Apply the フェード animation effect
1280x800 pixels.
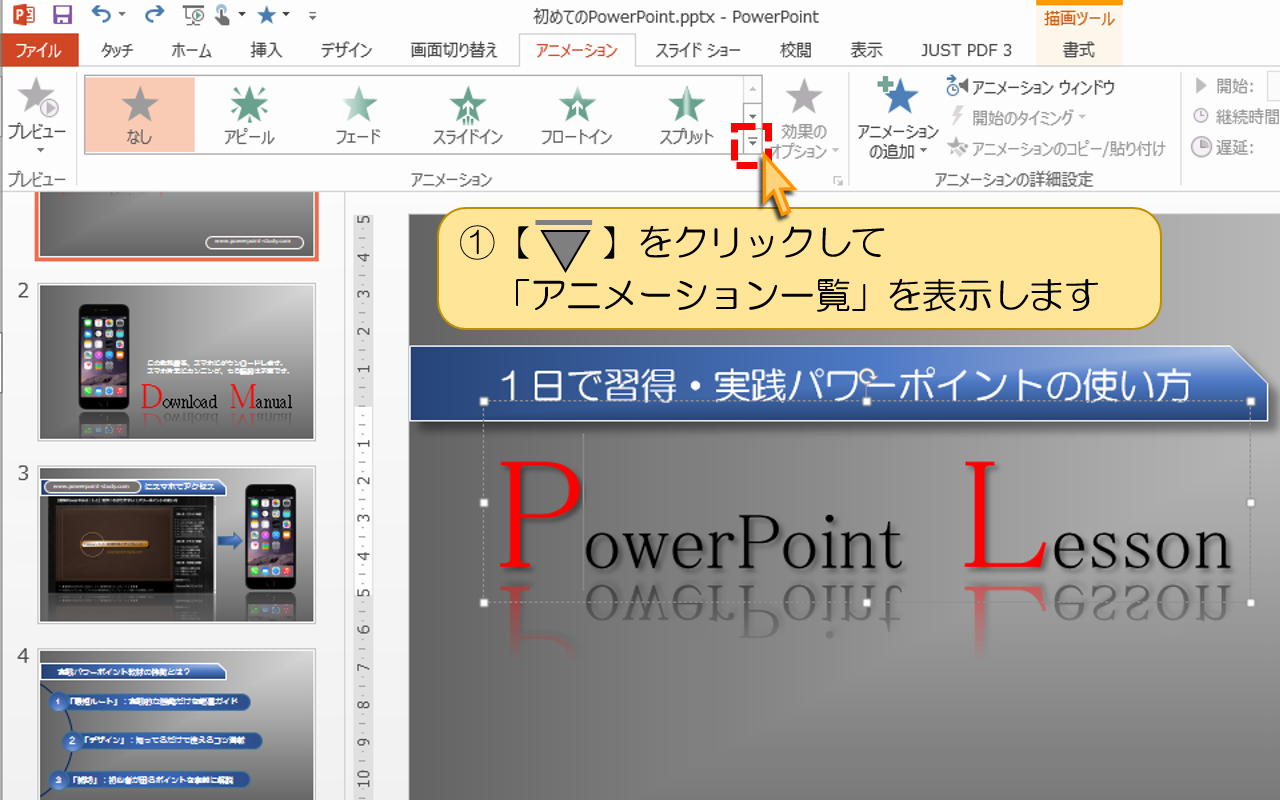coord(359,114)
